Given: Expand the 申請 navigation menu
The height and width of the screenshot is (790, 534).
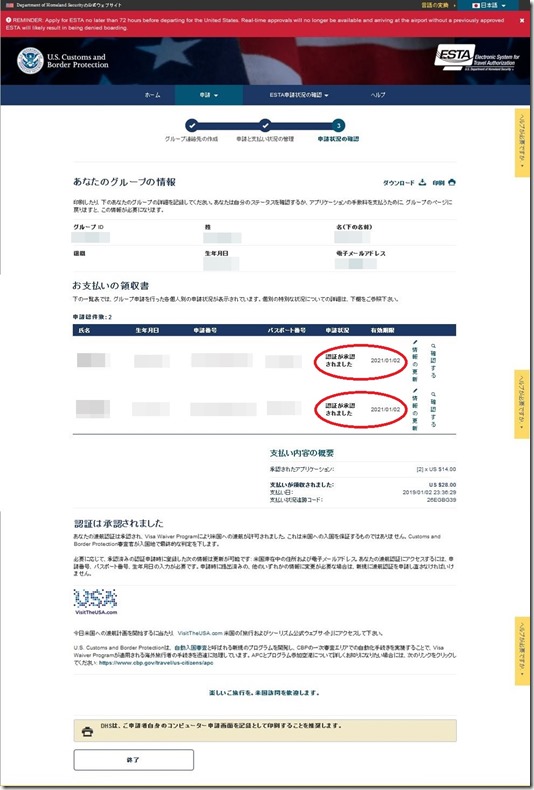Looking at the screenshot, I should (x=209, y=95).
